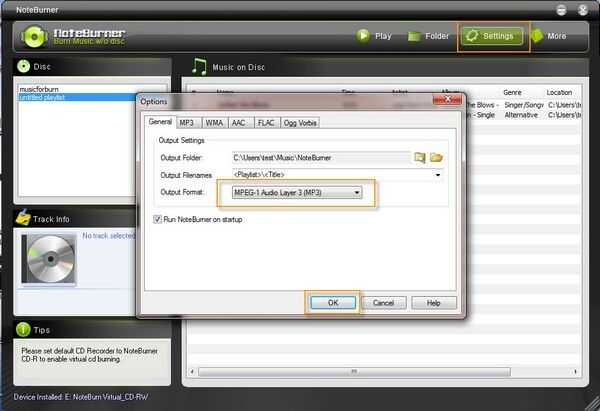The width and height of the screenshot is (600, 411).
Task: Open output folder yellow folder icon
Action: (x=436, y=157)
